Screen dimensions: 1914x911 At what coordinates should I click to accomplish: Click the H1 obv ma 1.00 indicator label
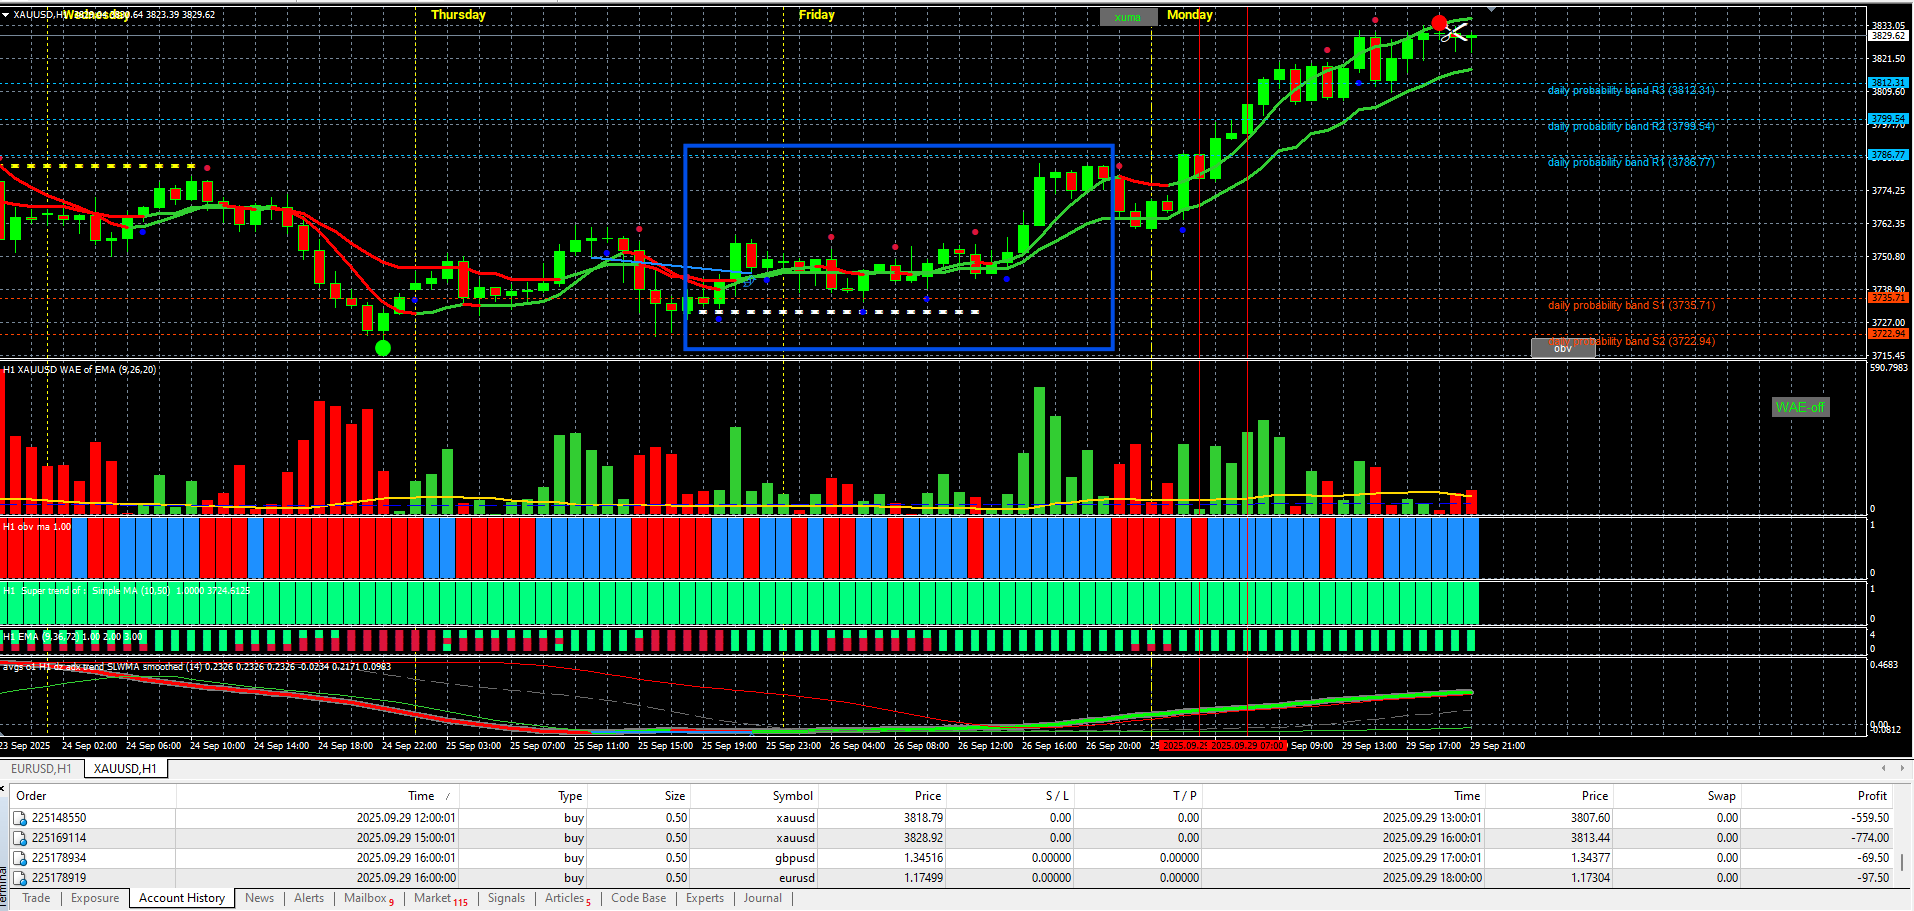[37, 527]
